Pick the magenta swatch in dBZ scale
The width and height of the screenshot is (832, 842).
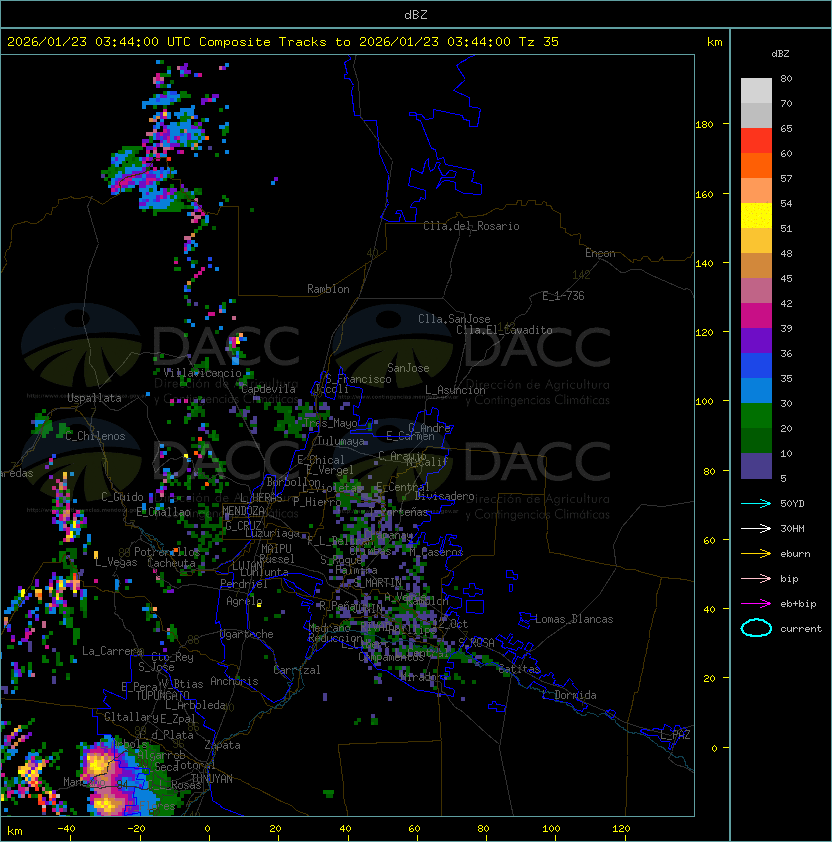tap(756, 316)
